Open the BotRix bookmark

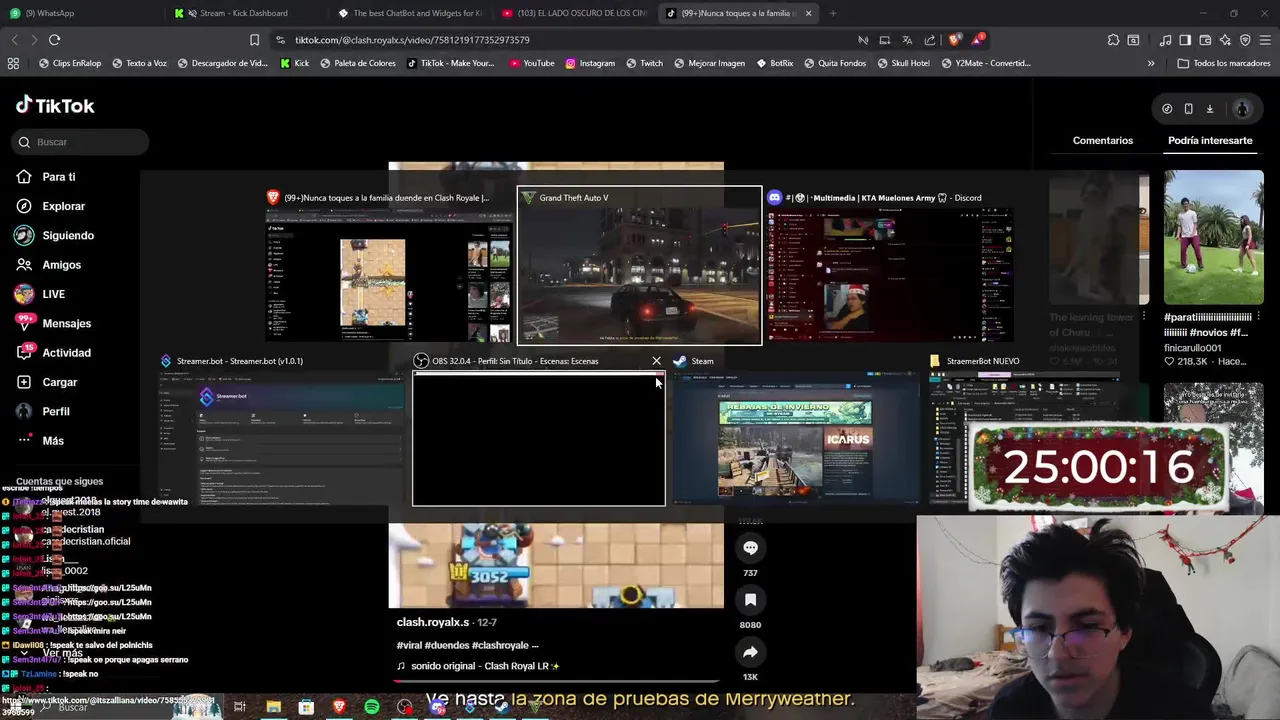(774, 63)
